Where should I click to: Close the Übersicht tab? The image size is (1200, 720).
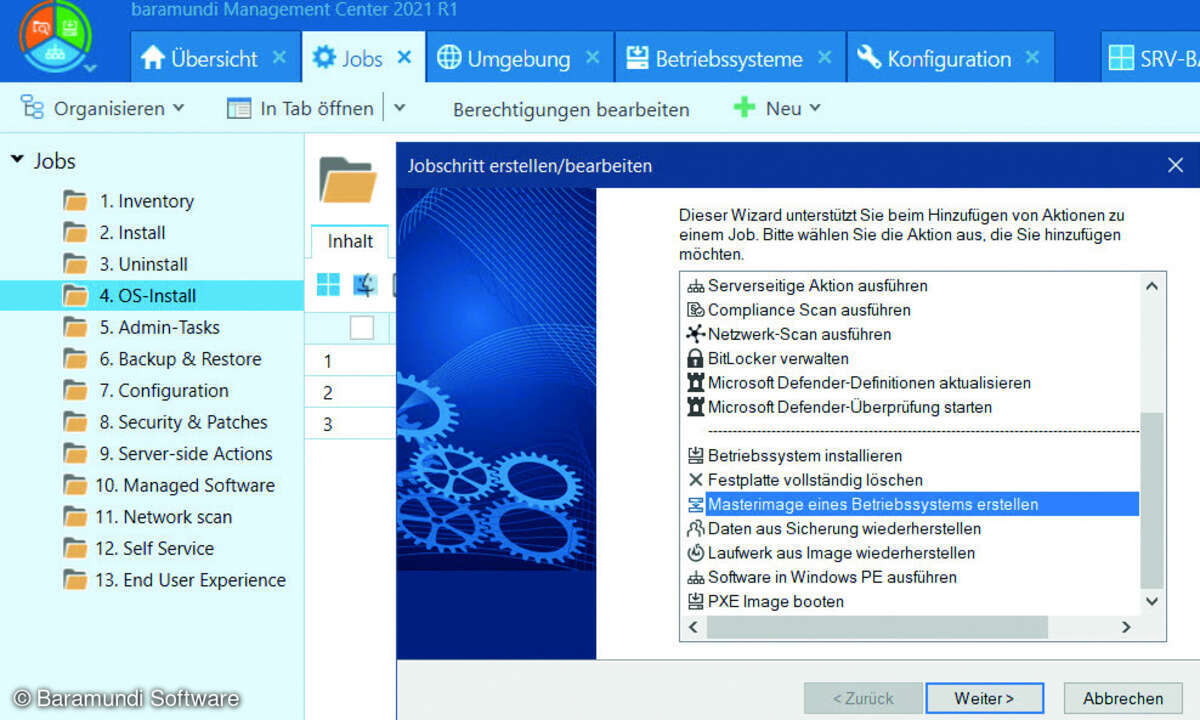280,58
